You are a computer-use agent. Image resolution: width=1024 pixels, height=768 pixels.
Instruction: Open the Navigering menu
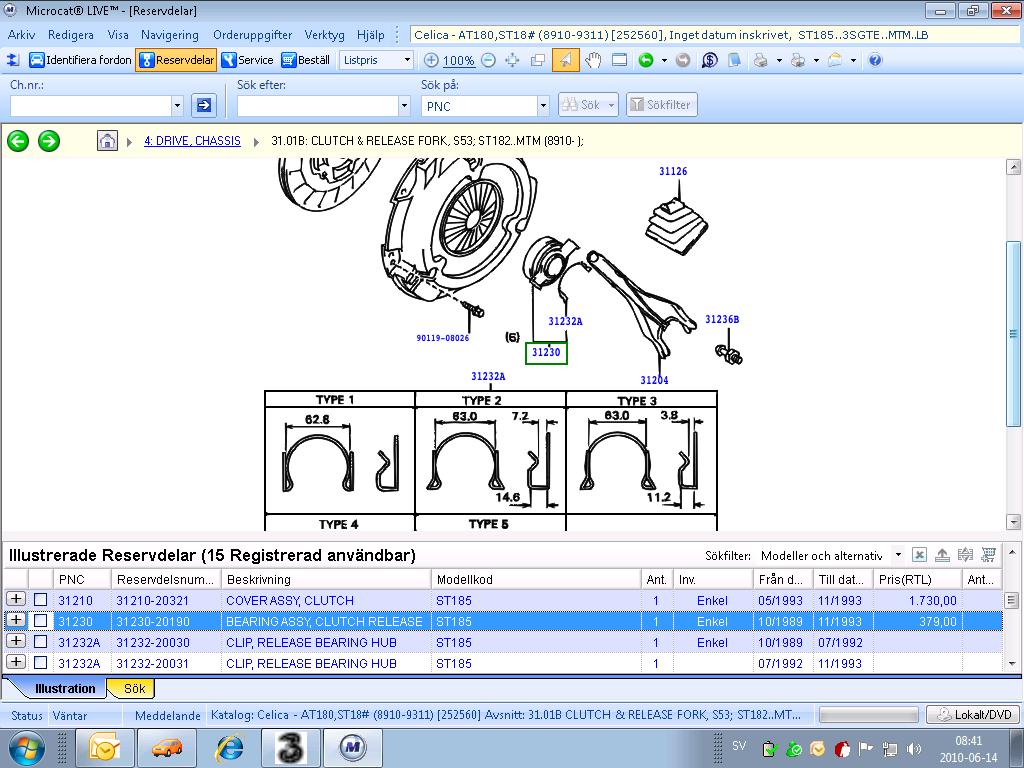(x=170, y=35)
